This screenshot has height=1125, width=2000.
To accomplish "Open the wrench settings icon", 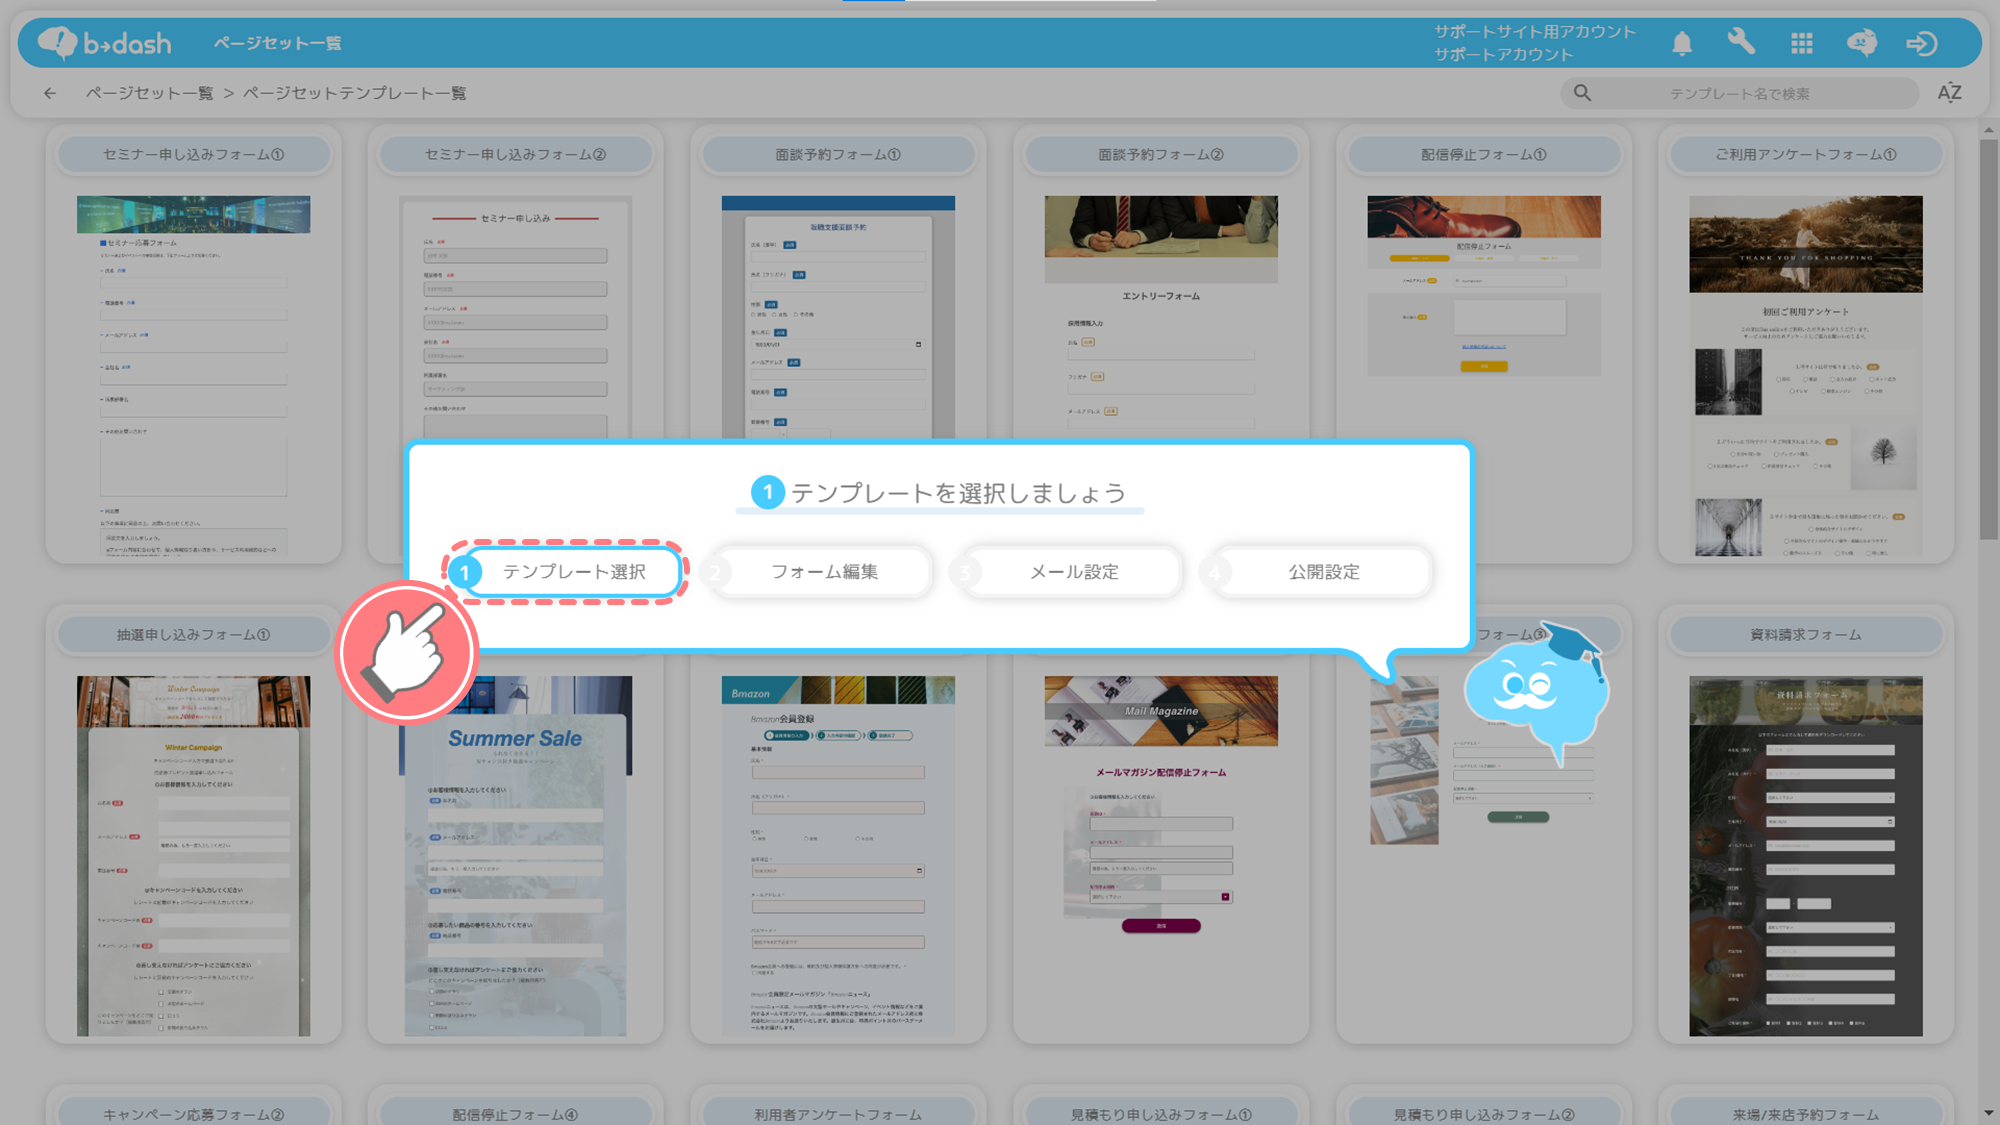I will point(1741,42).
